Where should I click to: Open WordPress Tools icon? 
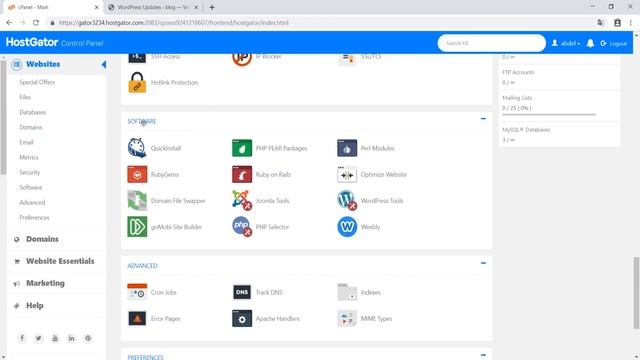[347, 200]
